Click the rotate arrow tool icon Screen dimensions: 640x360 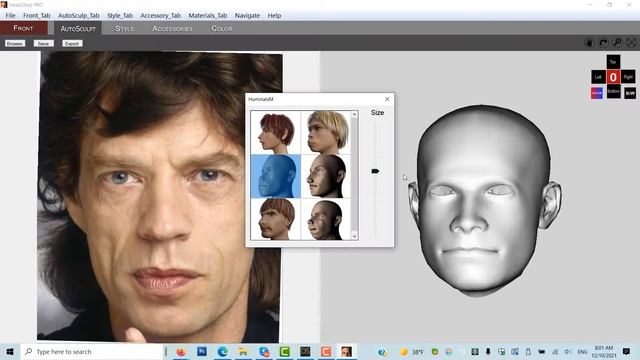603,42
